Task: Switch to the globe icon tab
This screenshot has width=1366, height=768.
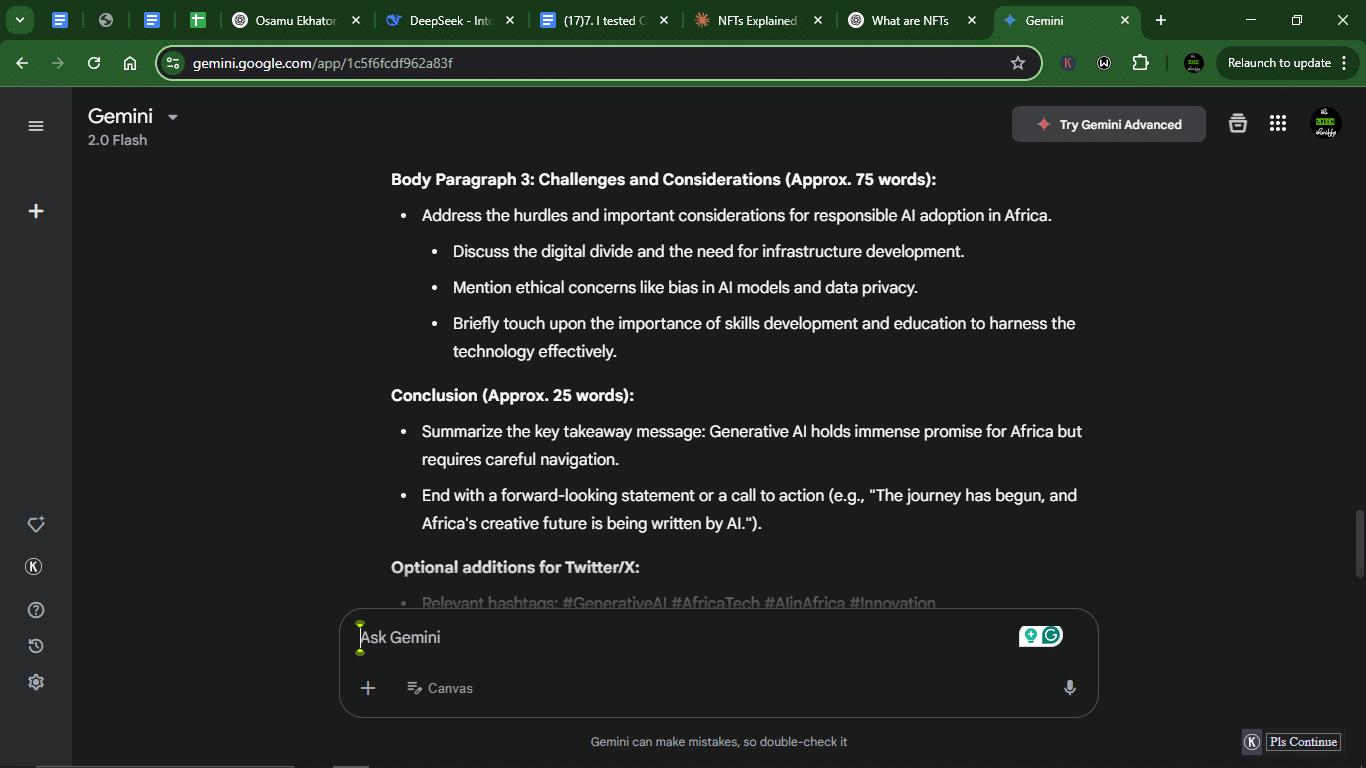Action: [106, 20]
